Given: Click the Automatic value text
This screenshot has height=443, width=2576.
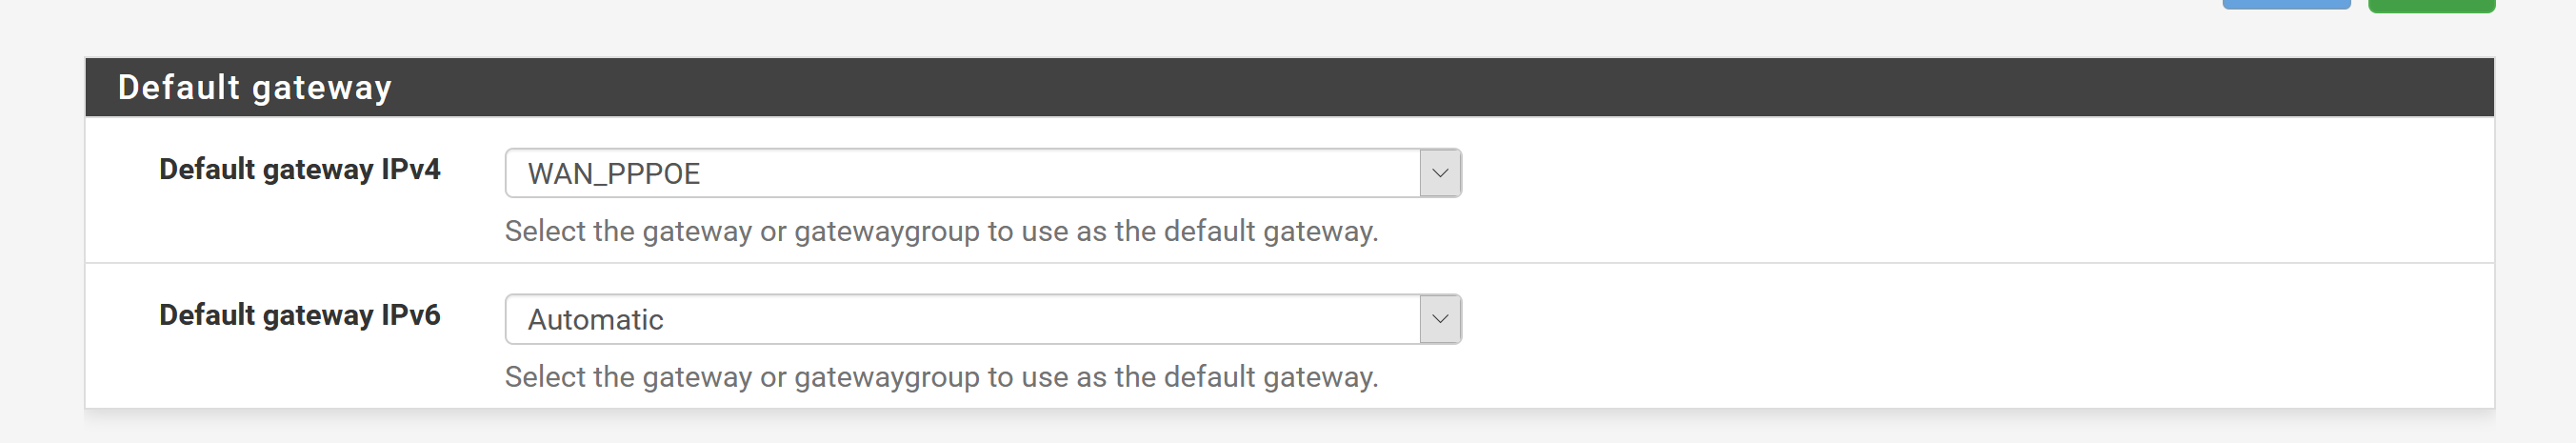Looking at the screenshot, I should 595,320.
